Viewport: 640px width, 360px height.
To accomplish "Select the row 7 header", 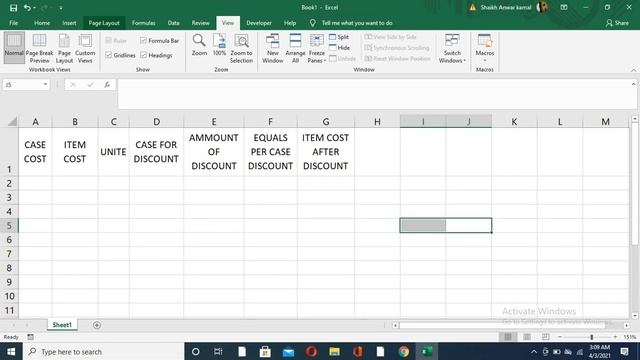I will coord(9,254).
